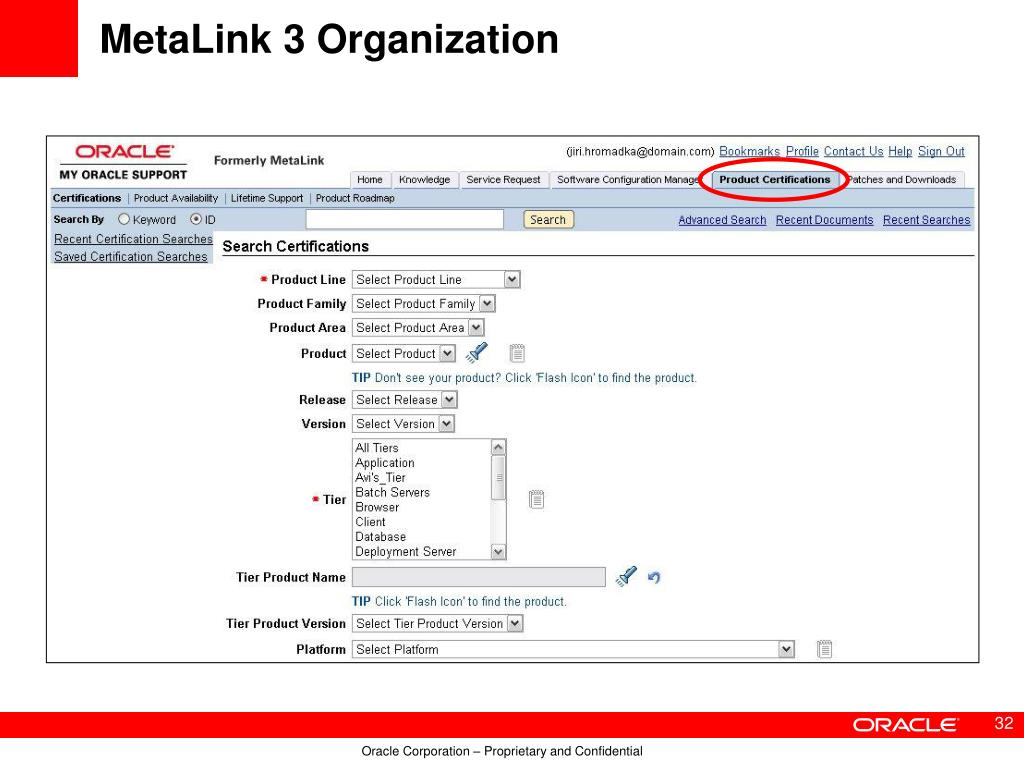The height and width of the screenshot is (768, 1024).
Task: Click the Tier Product Name field
Action: click(x=479, y=577)
